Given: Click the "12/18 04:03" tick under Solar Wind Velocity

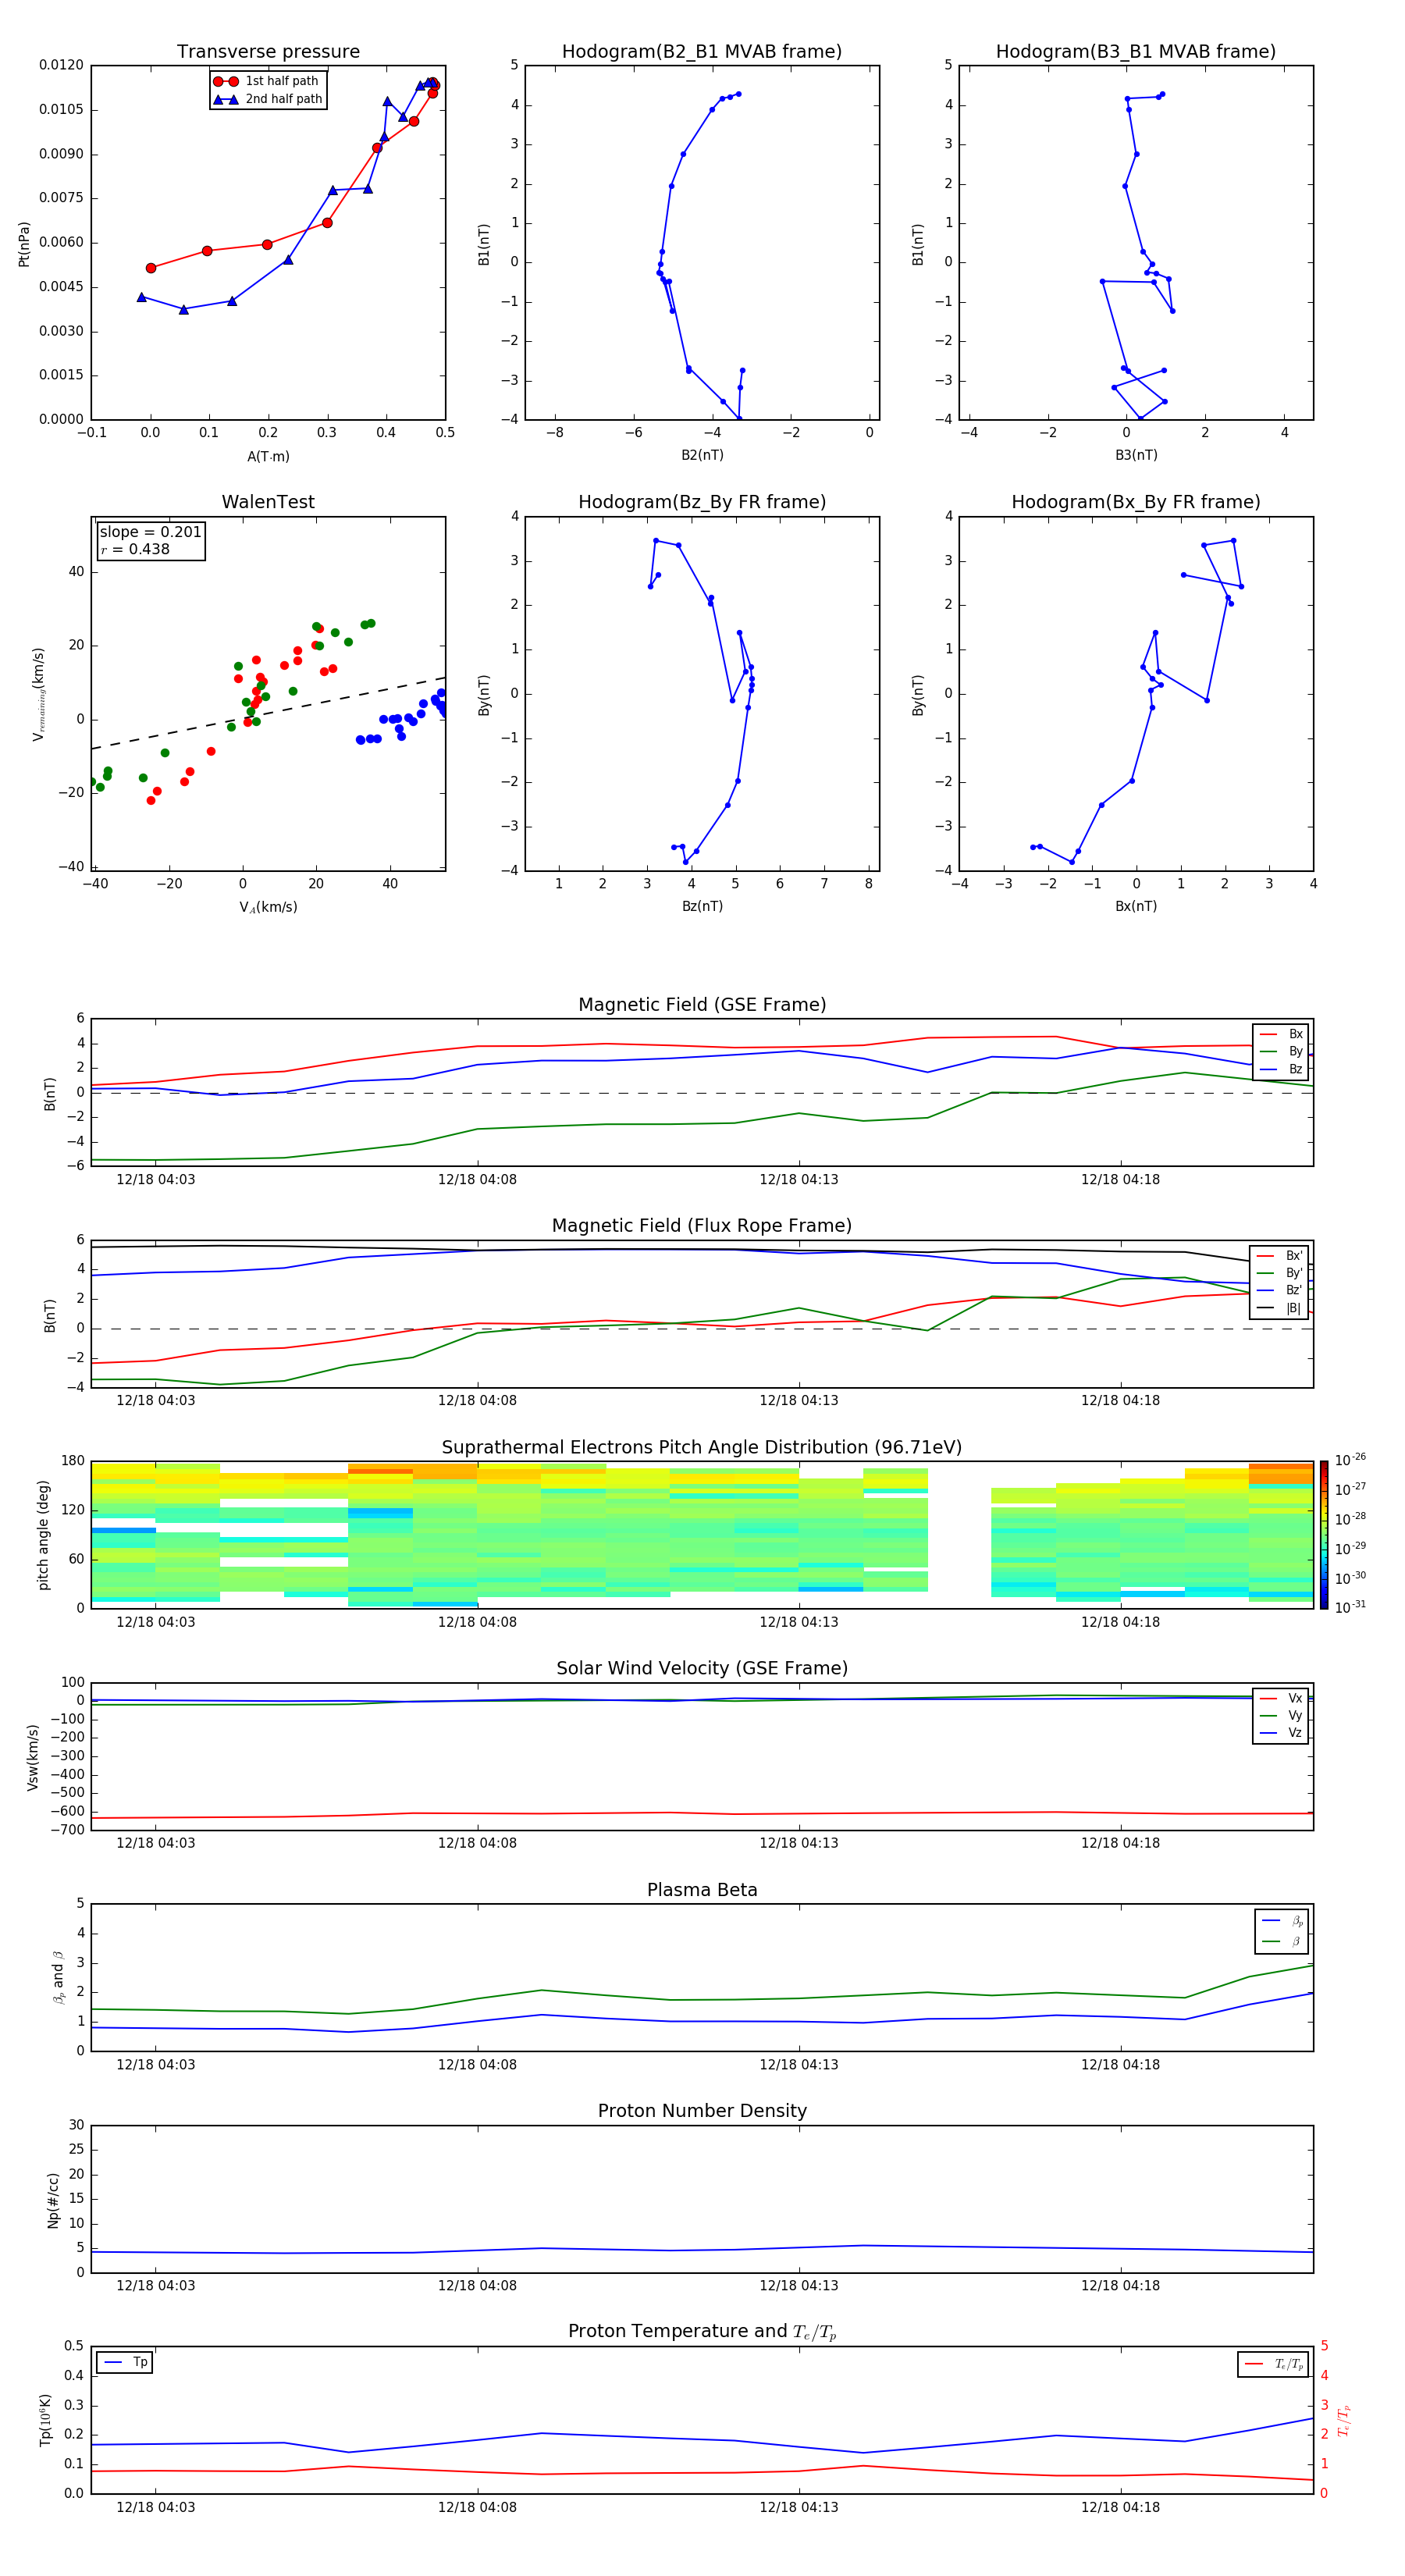Looking at the screenshot, I should point(155,1844).
